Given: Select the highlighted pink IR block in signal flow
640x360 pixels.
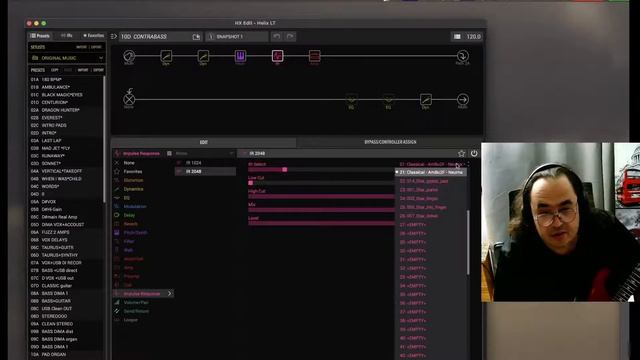Looking at the screenshot, I should pyautogui.click(x=278, y=56).
